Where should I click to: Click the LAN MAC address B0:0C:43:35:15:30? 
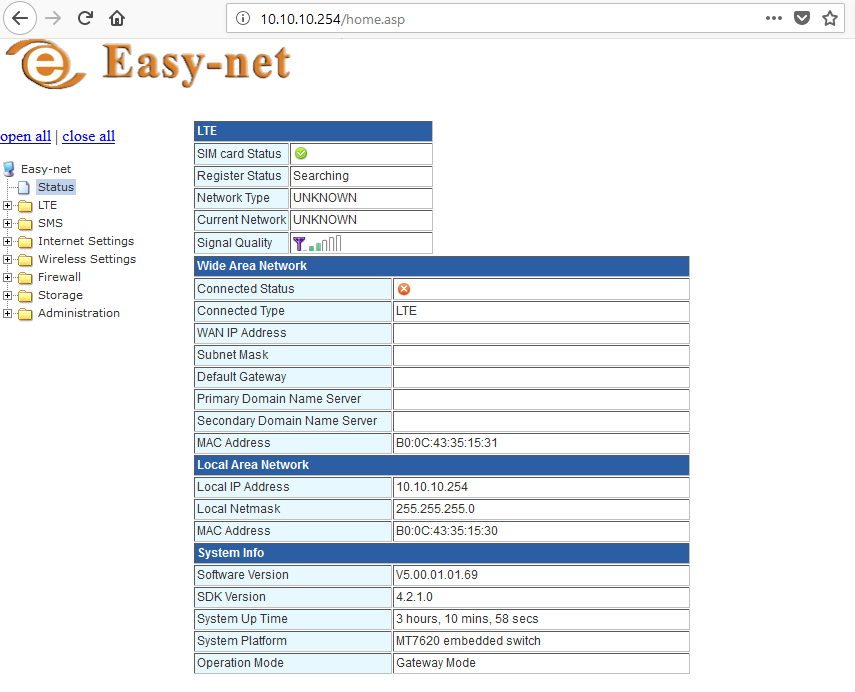[x=447, y=531]
